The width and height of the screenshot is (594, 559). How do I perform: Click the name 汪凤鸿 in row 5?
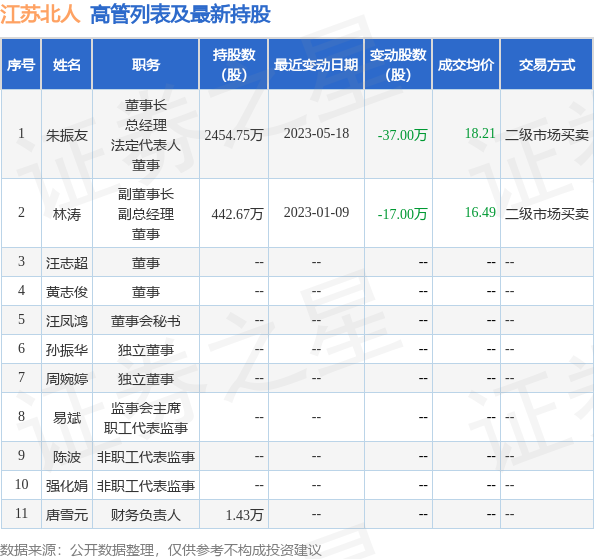pos(67,321)
